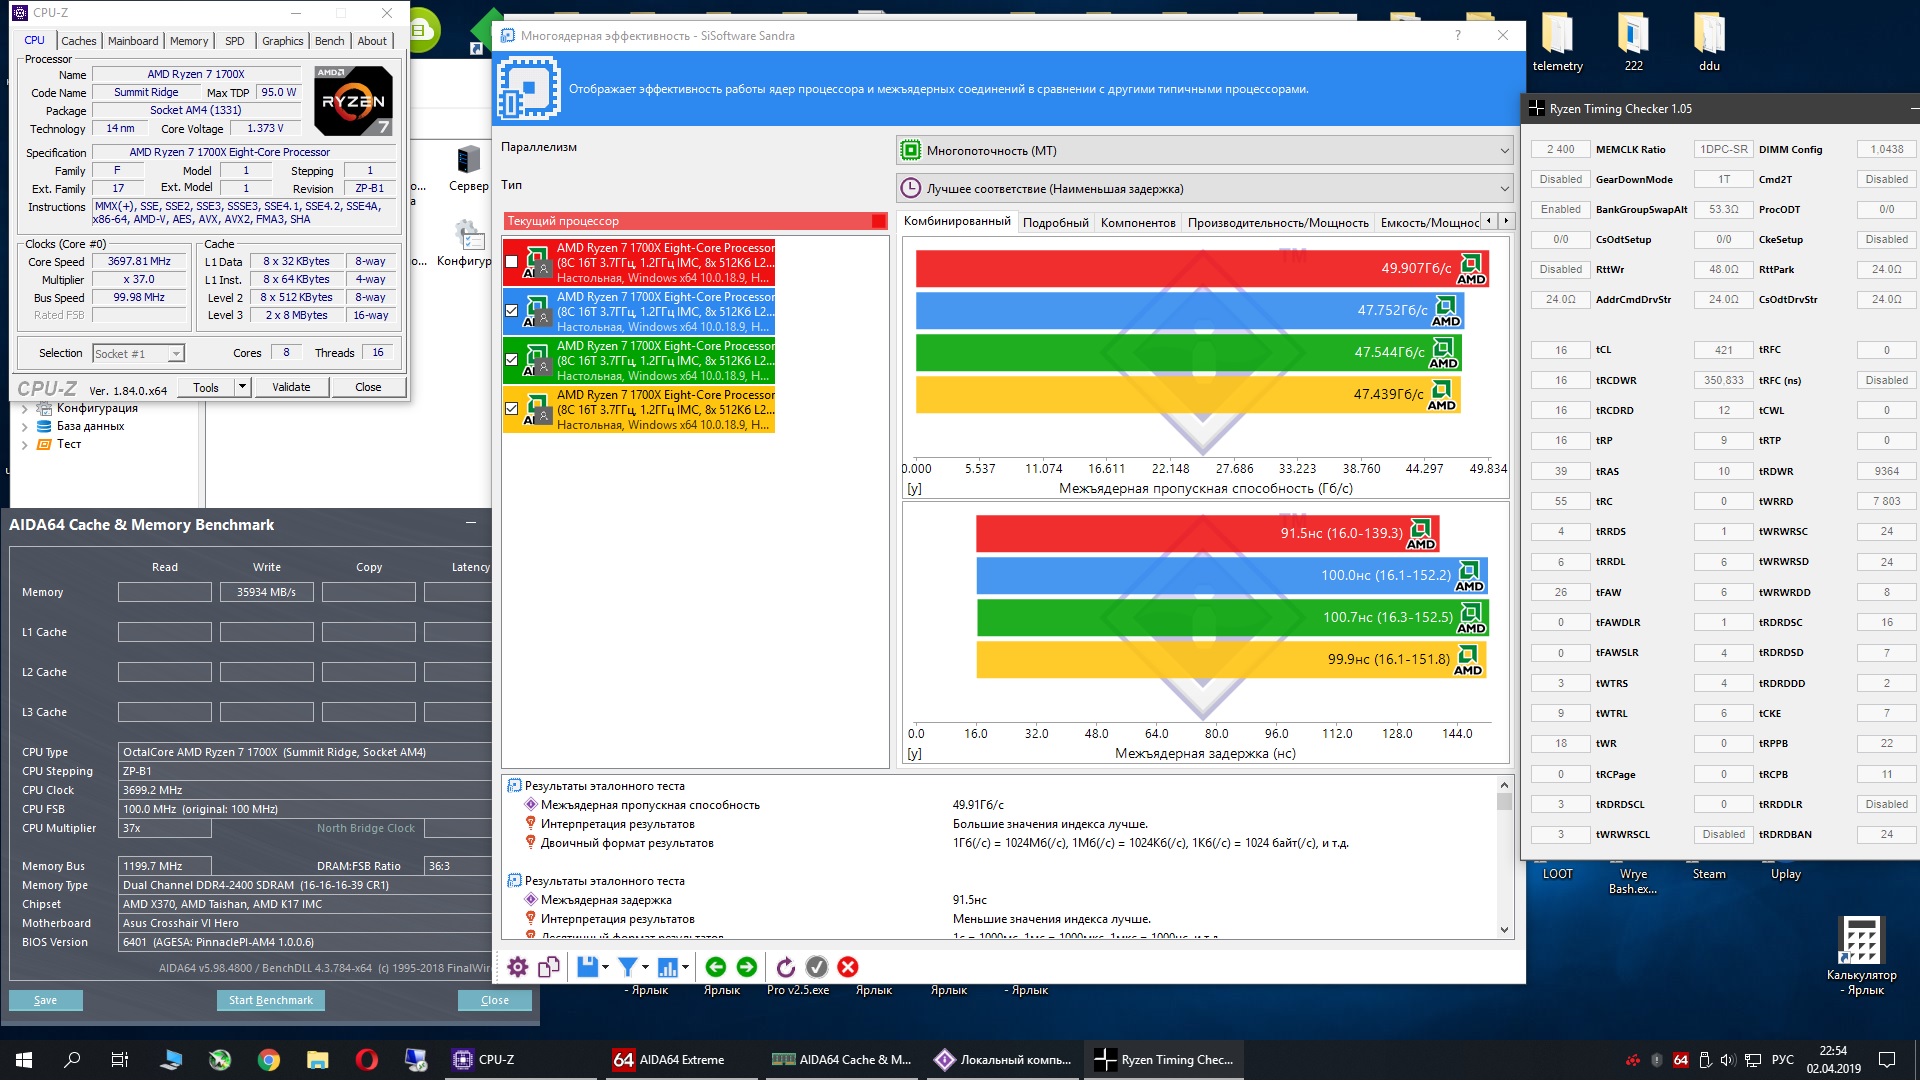Expand the База данных tree node
The width and height of the screenshot is (1920, 1081).
(x=25, y=426)
